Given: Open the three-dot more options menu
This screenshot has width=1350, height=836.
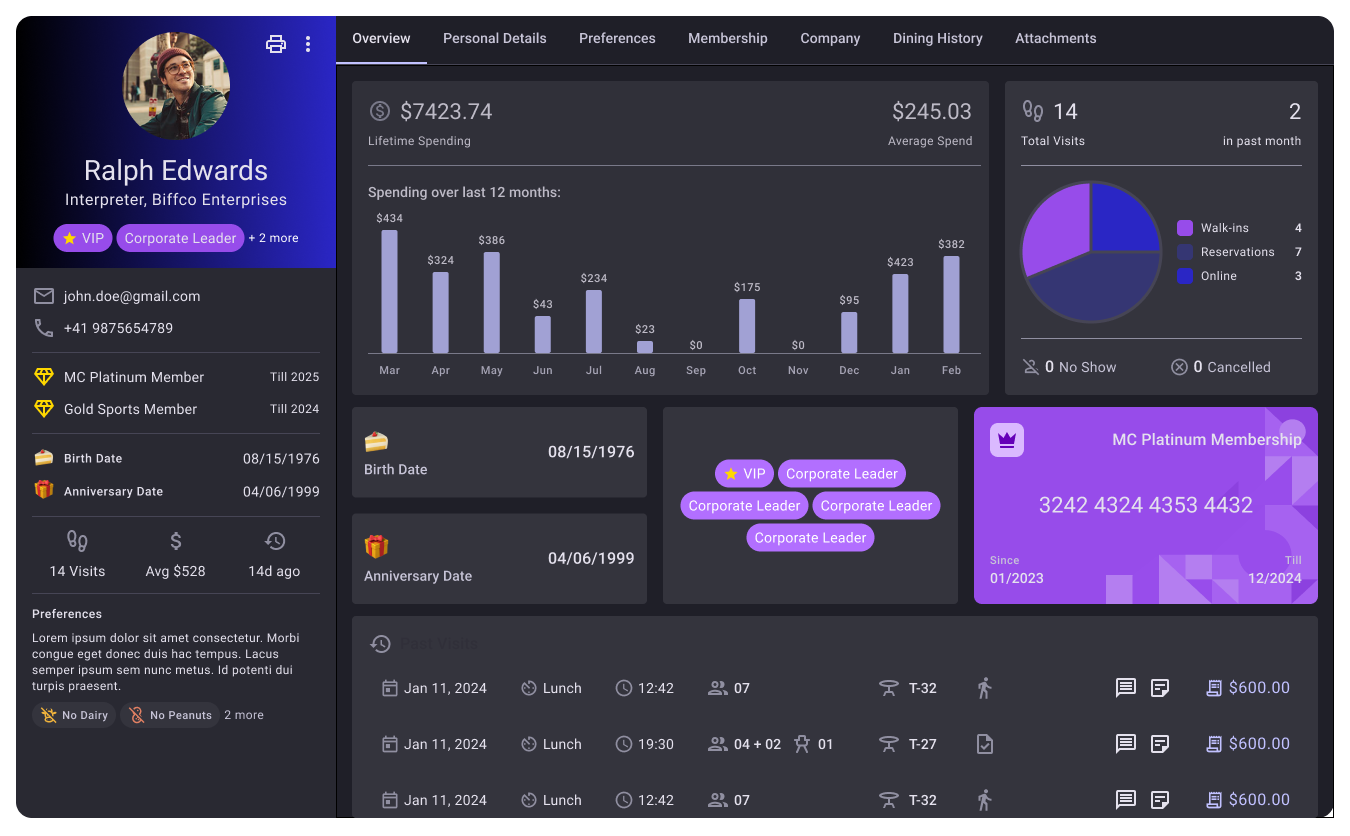Looking at the screenshot, I should tap(308, 44).
